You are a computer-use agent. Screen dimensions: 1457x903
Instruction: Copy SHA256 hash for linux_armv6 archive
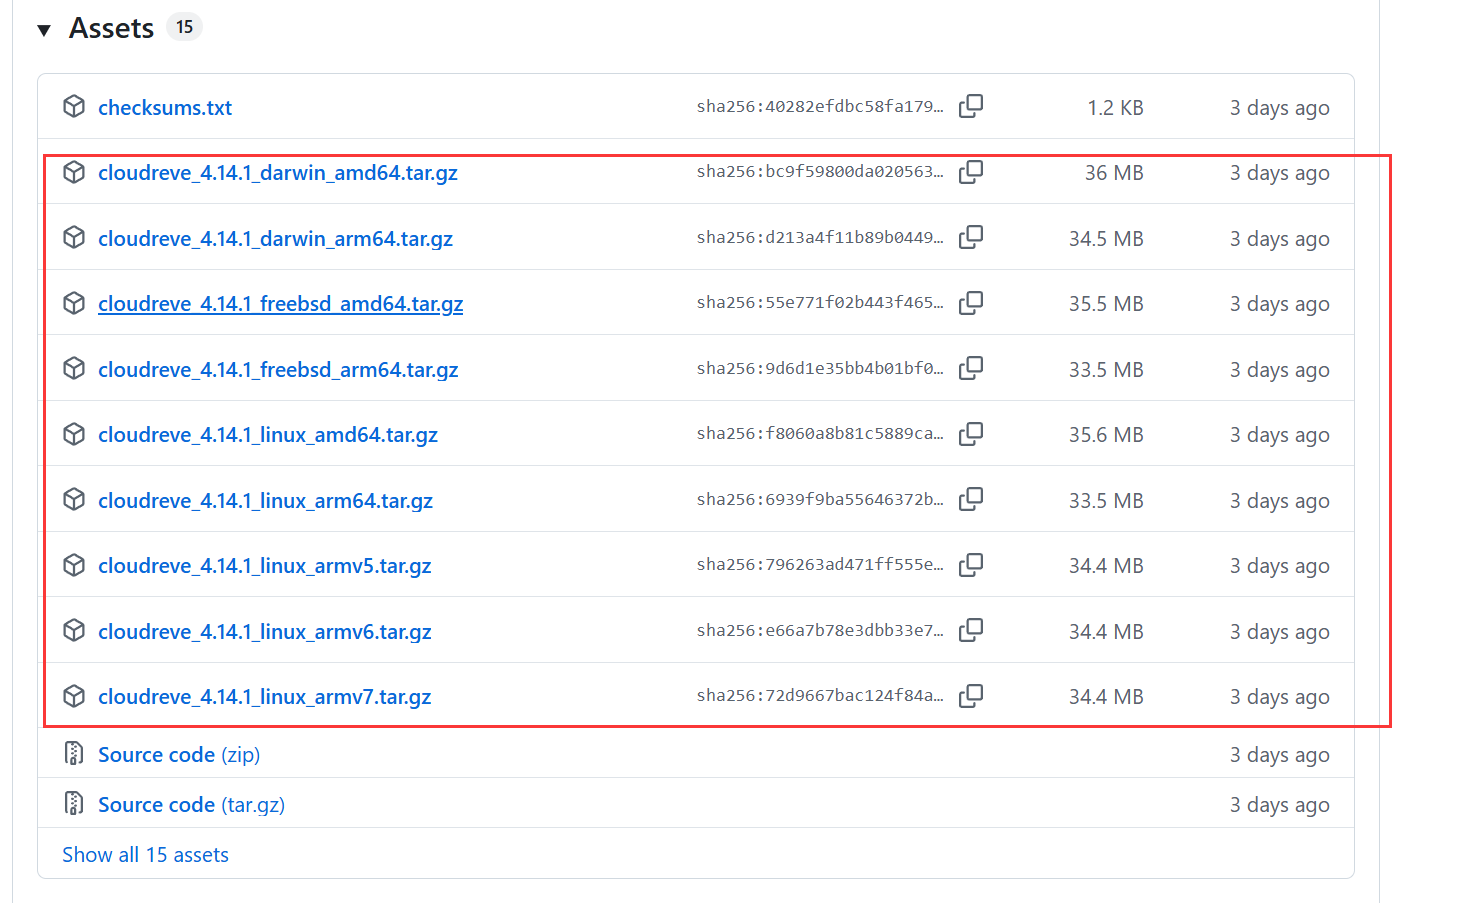(x=970, y=630)
